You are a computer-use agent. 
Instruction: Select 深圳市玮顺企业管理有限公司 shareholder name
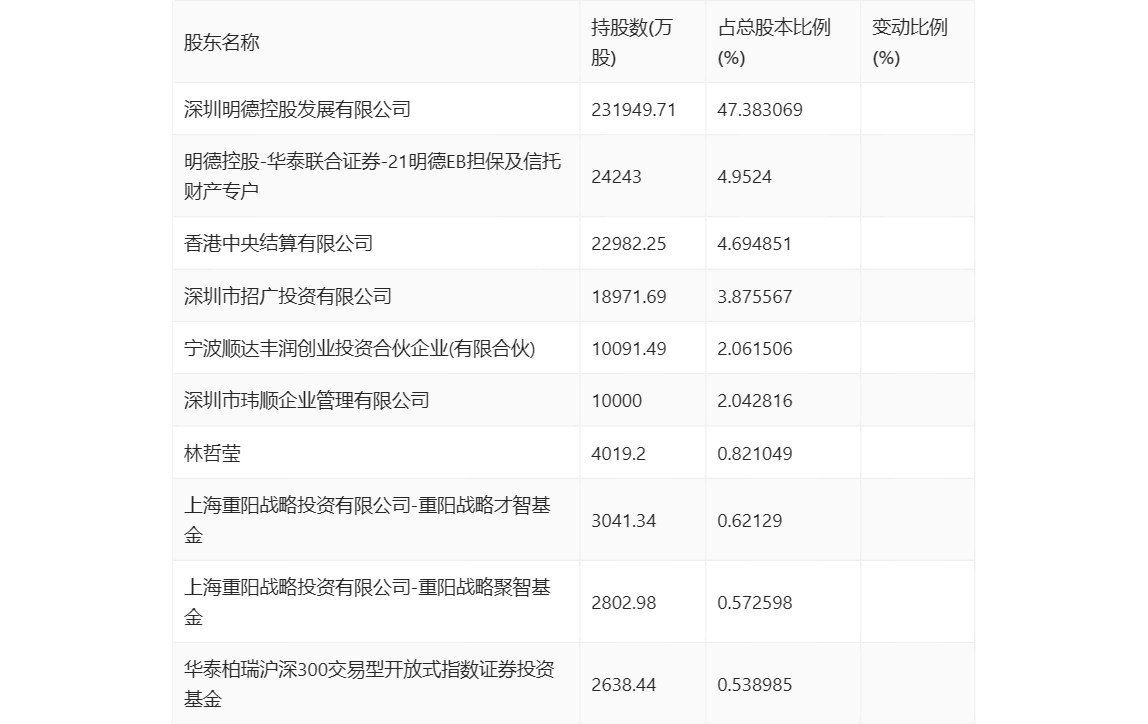[307, 400]
